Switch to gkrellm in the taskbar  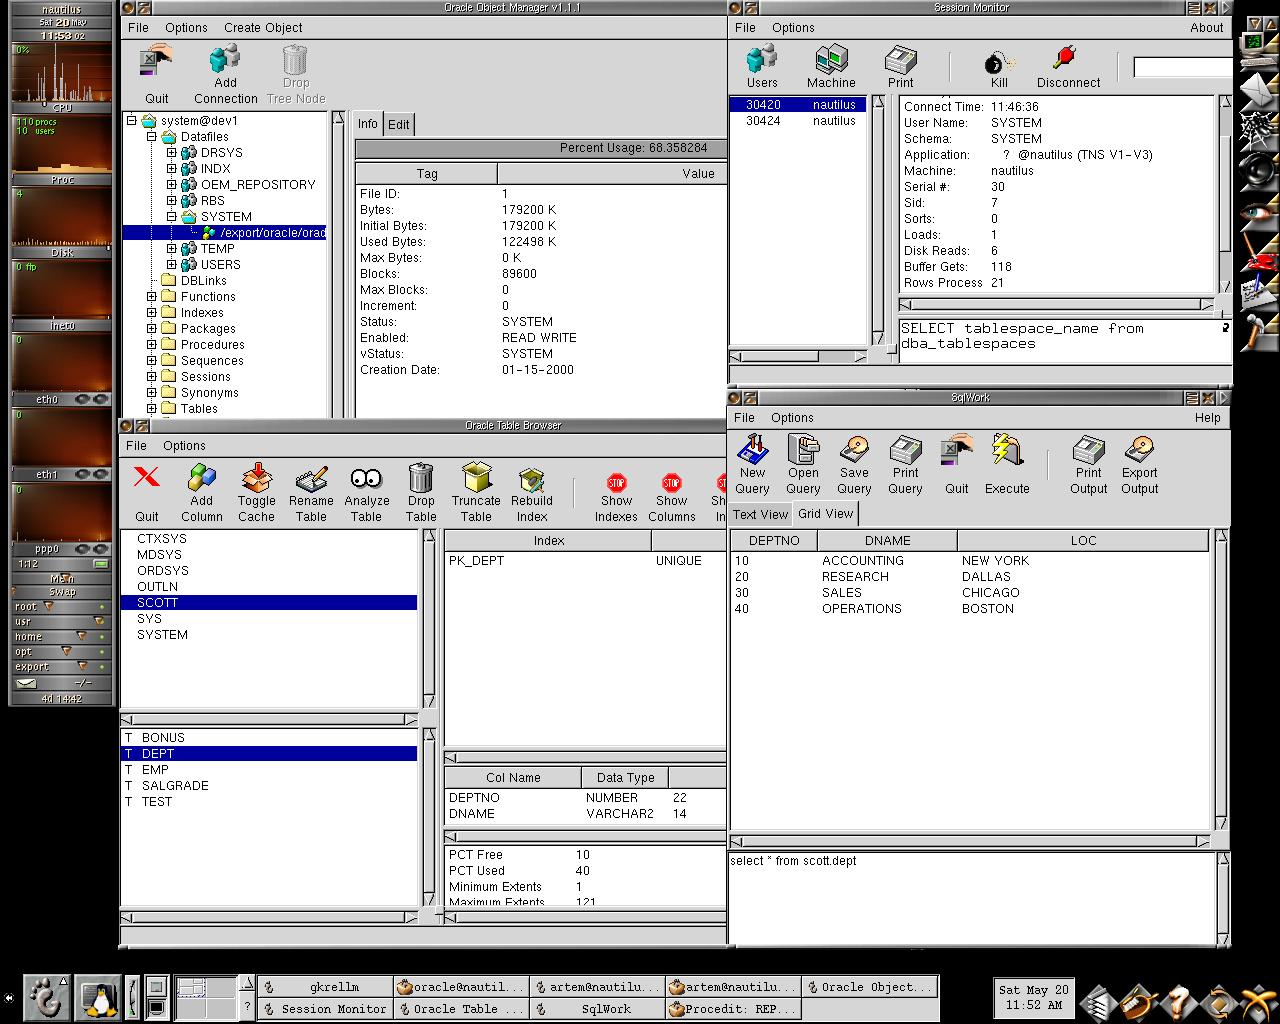[325, 987]
